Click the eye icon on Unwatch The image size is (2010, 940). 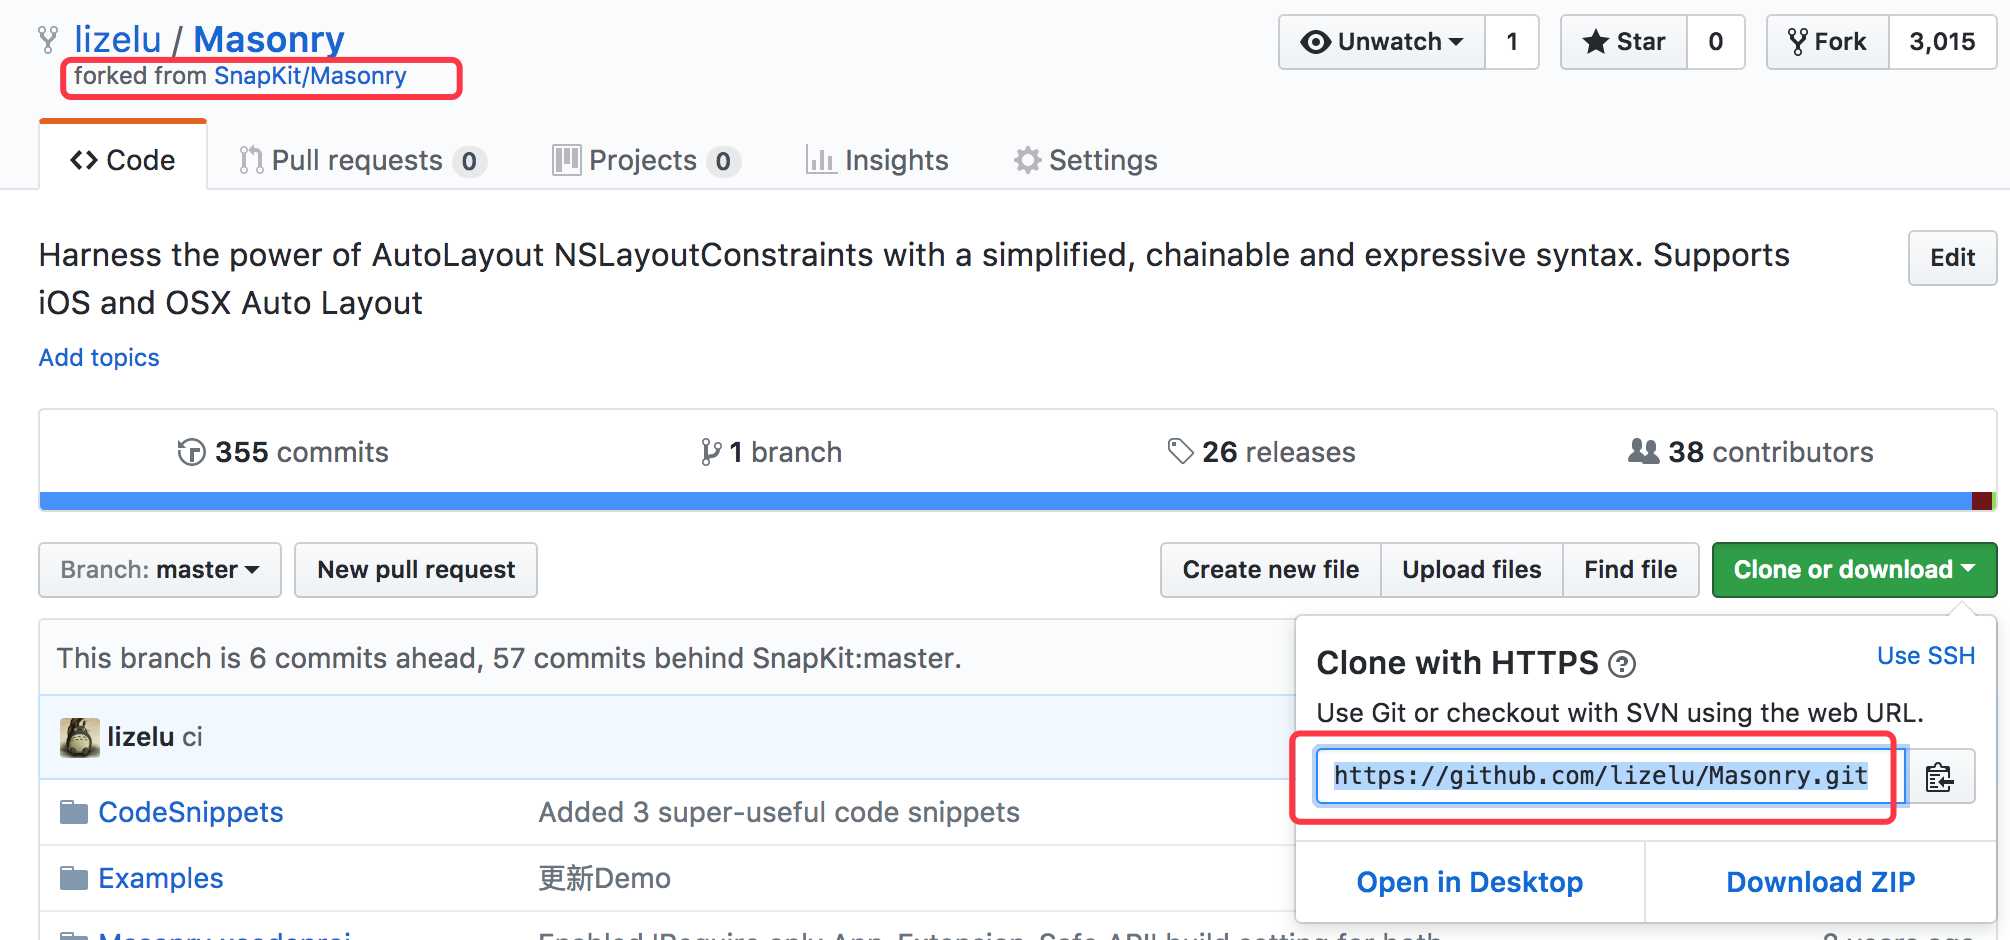point(1315,42)
